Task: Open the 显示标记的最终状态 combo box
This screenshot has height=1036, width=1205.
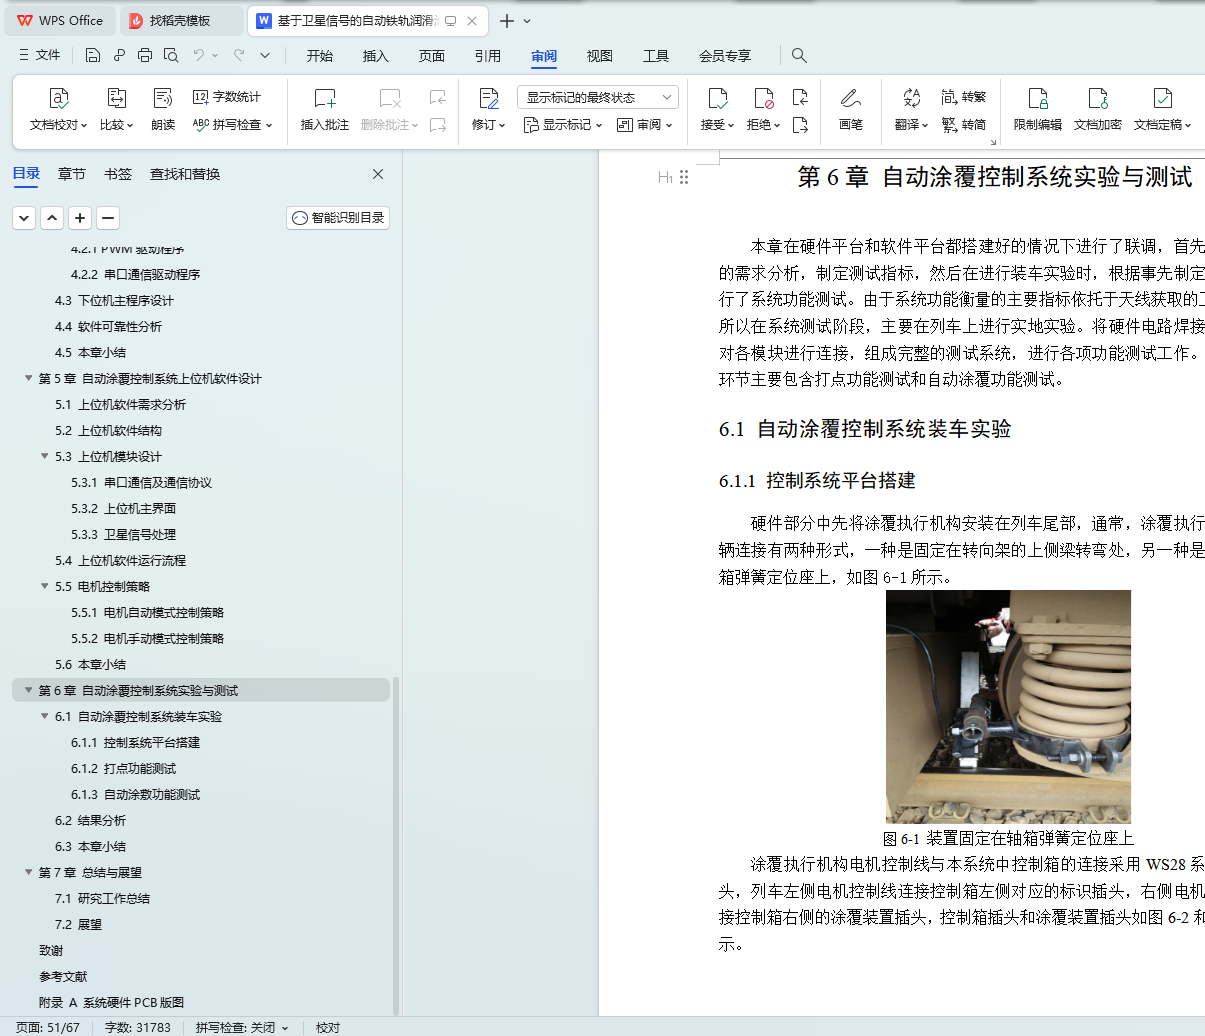Action: point(598,97)
